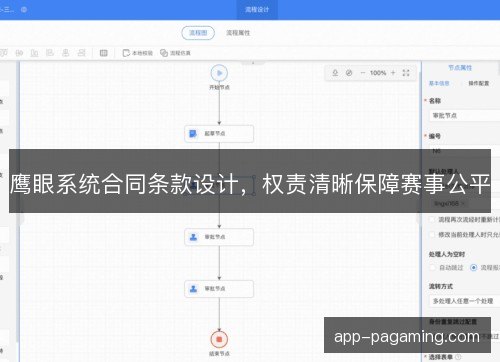
Task: Edit the 名称 name input field
Action: pyautogui.click(x=465, y=116)
